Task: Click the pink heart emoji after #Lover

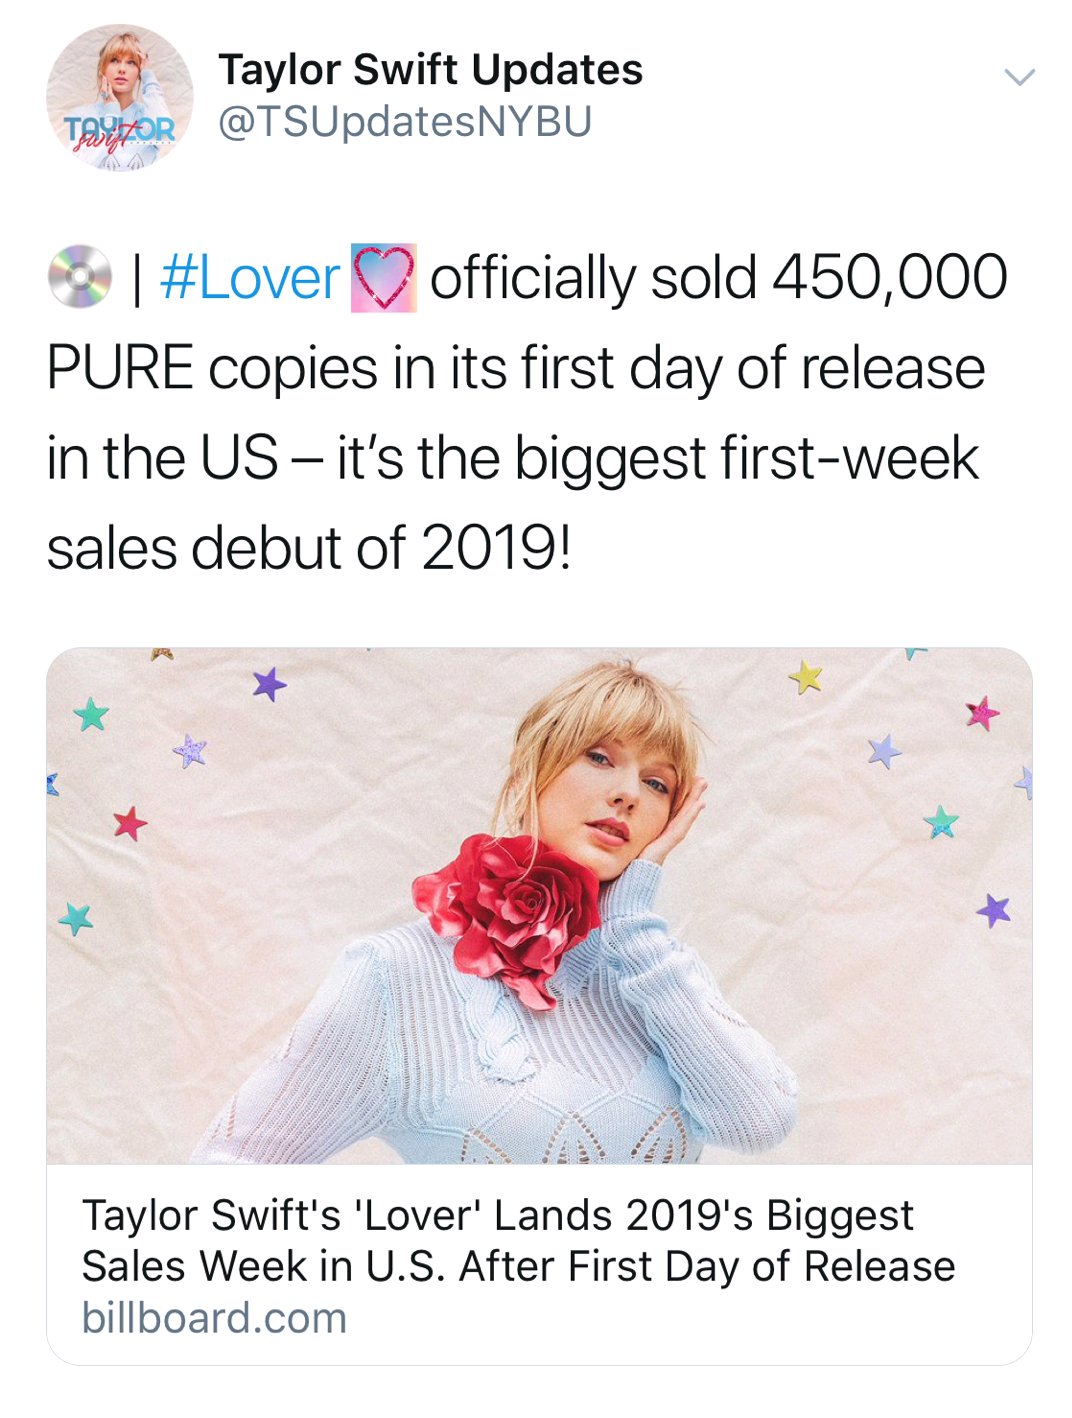Action: (x=383, y=278)
